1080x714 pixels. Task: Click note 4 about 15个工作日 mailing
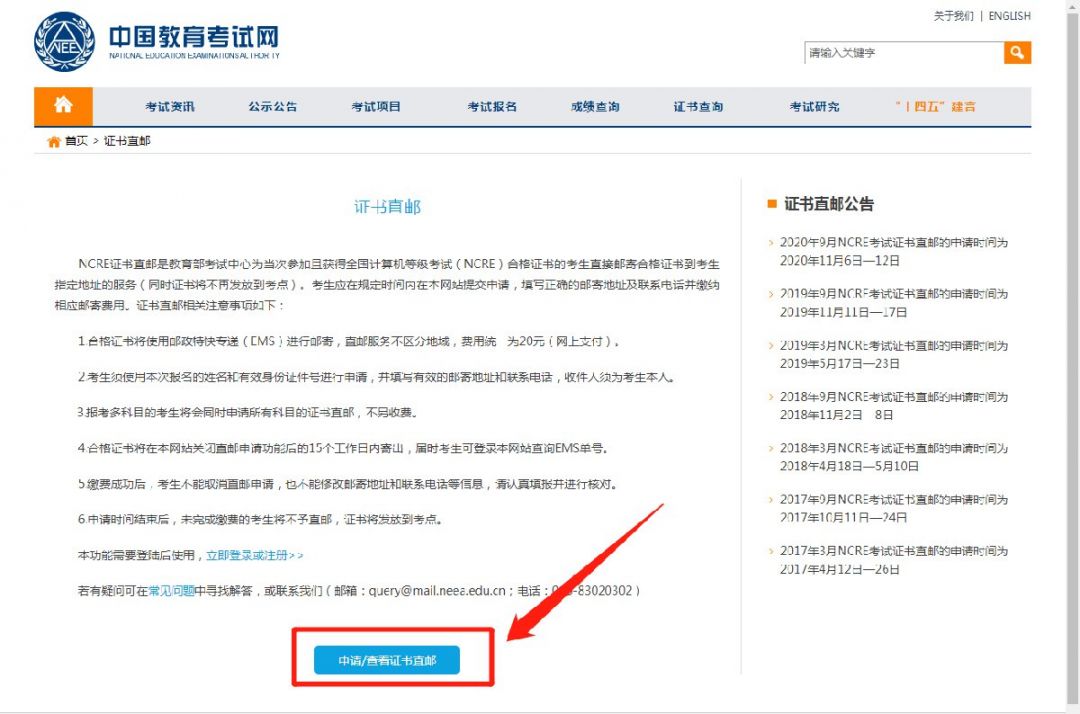point(342,448)
